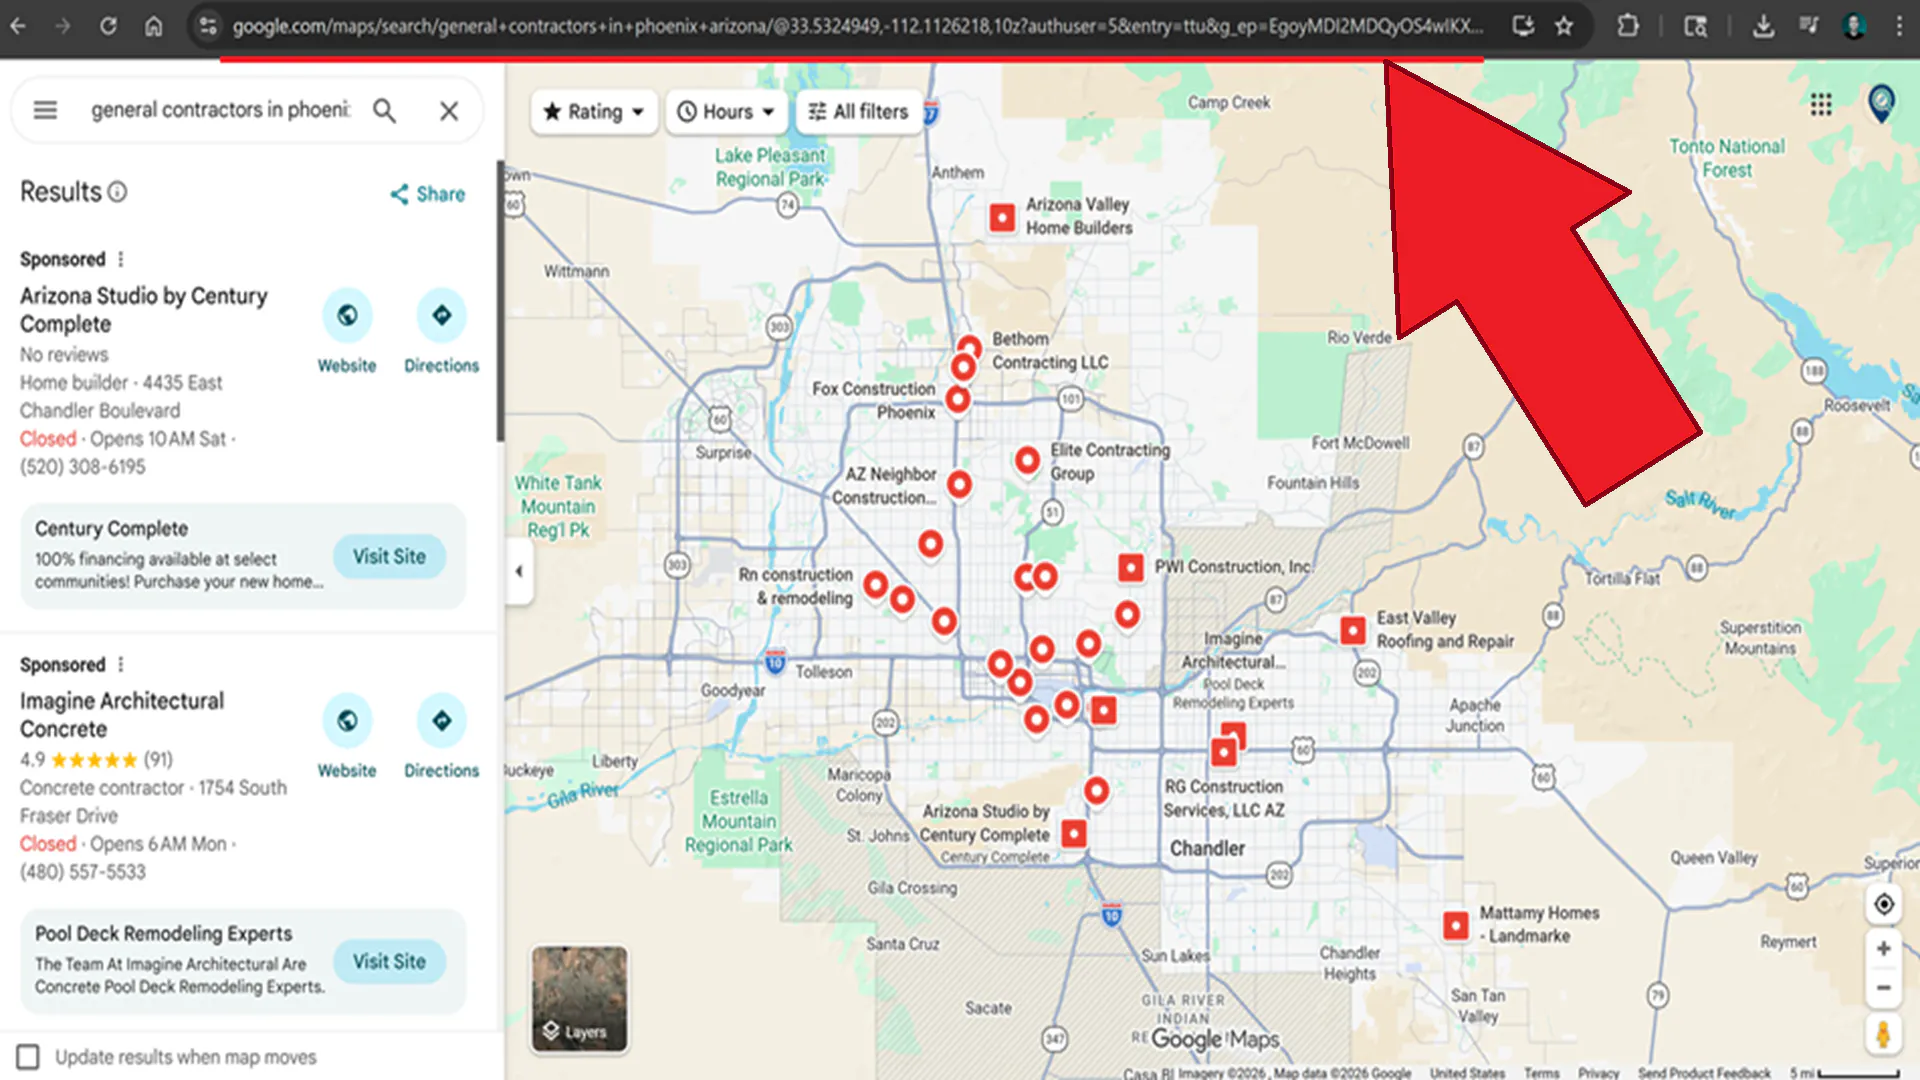Click the search box in Google Maps
The image size is (1920, 1080).
pos(221,110)
